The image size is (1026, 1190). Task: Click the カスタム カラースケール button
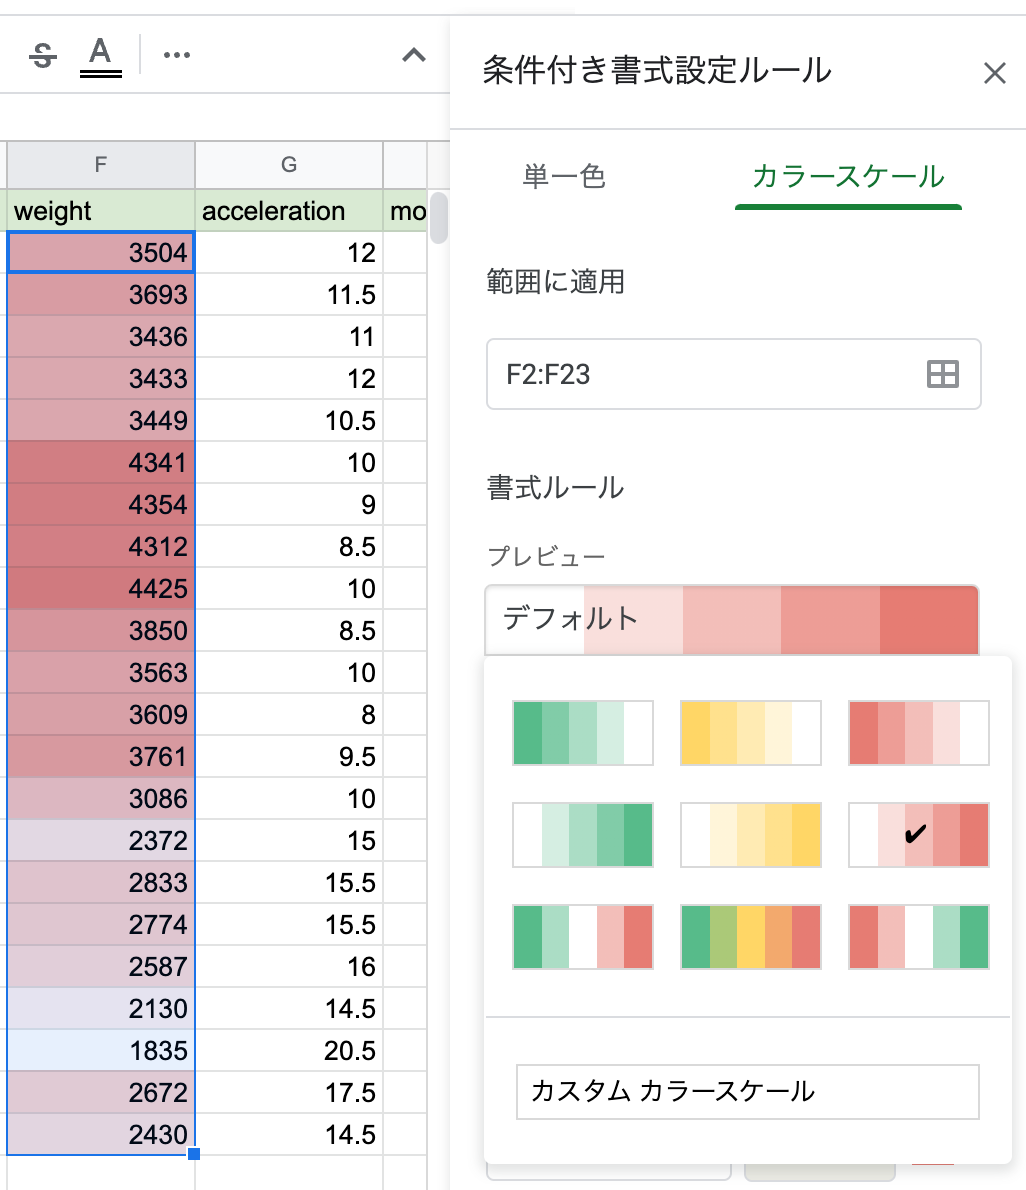(747, 1091)
